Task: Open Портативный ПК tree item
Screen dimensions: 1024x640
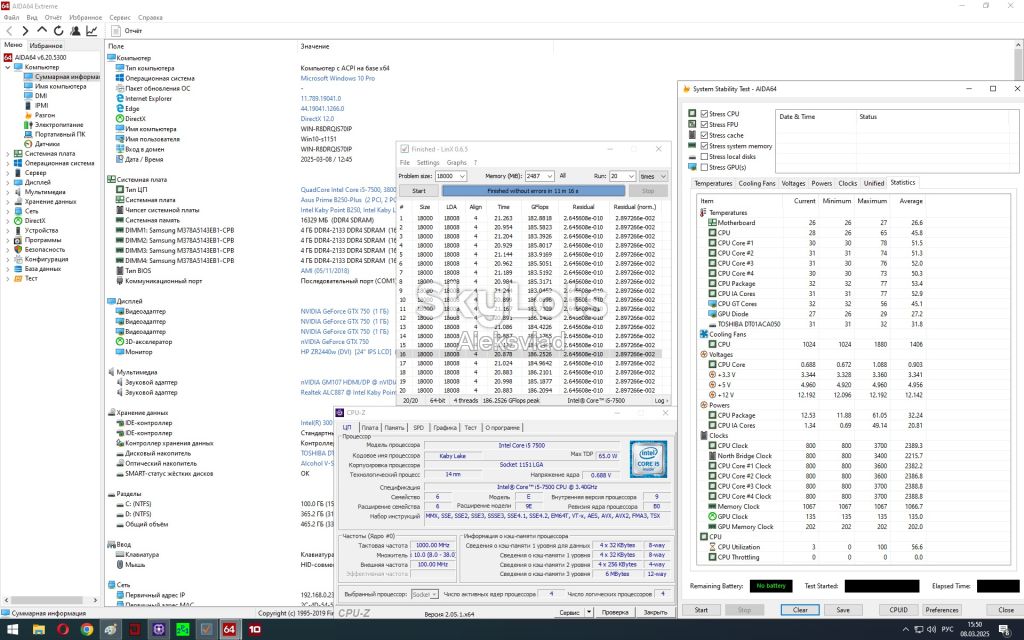Action: 59,134
